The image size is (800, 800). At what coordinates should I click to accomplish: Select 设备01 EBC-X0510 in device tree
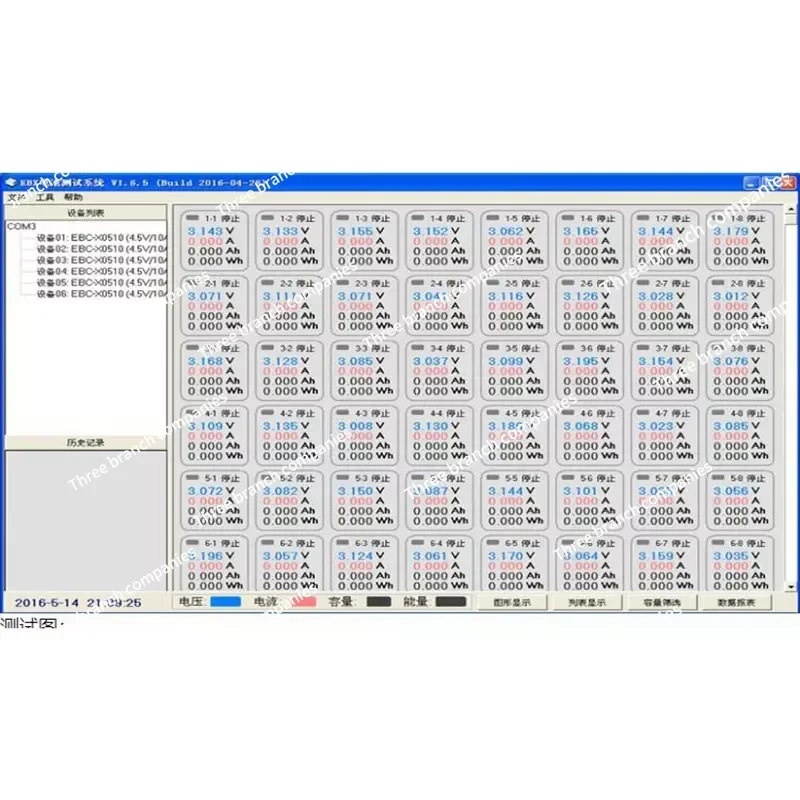(102, 238)
